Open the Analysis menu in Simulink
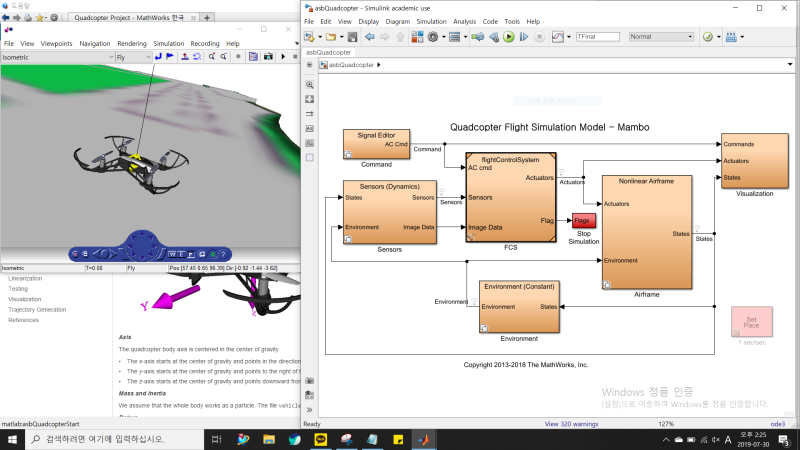 point(464,21)
